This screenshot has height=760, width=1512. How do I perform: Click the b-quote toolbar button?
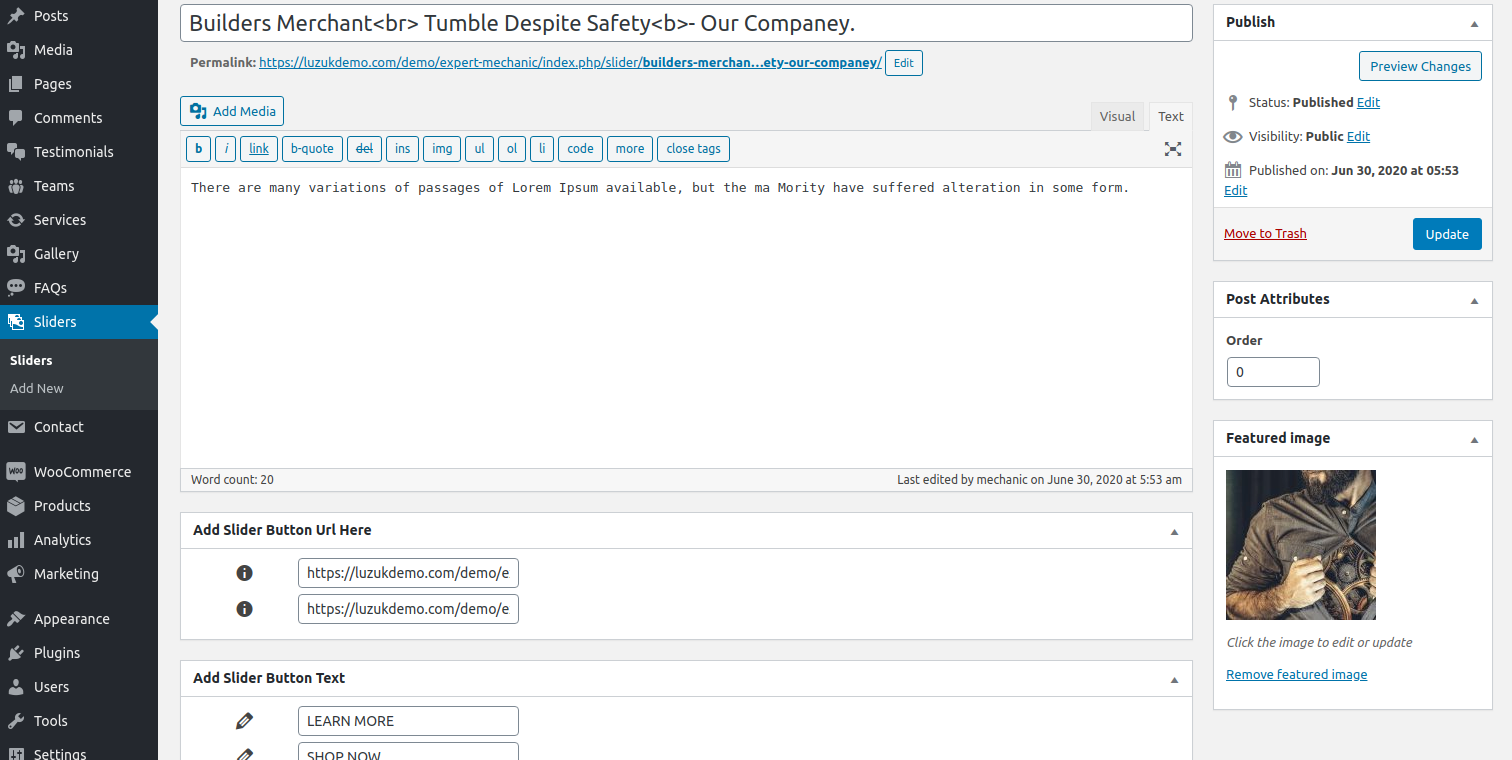point(312,149)
